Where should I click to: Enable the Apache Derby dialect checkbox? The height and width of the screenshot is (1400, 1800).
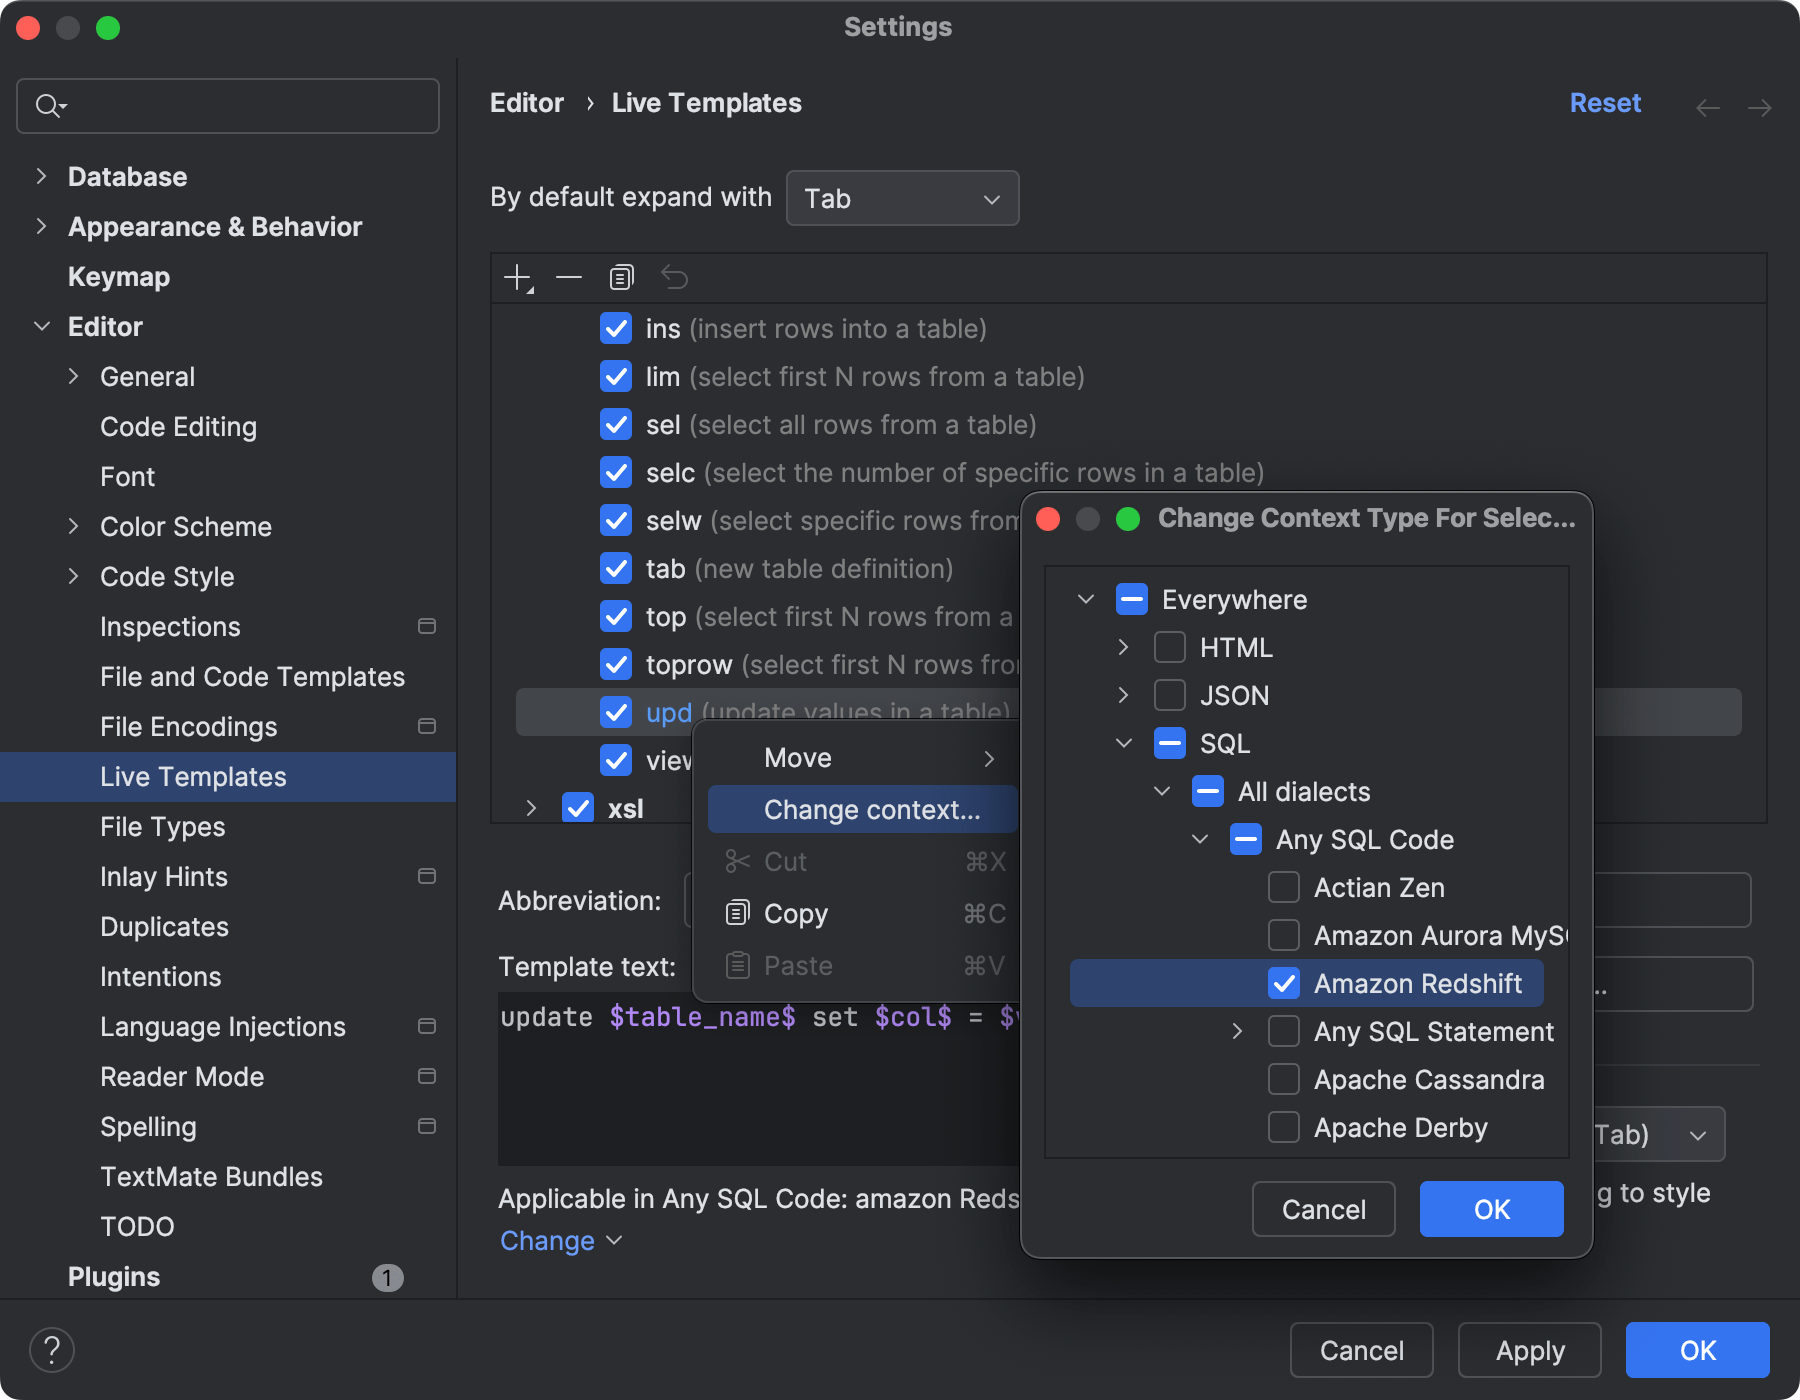coord(1284,1127)
